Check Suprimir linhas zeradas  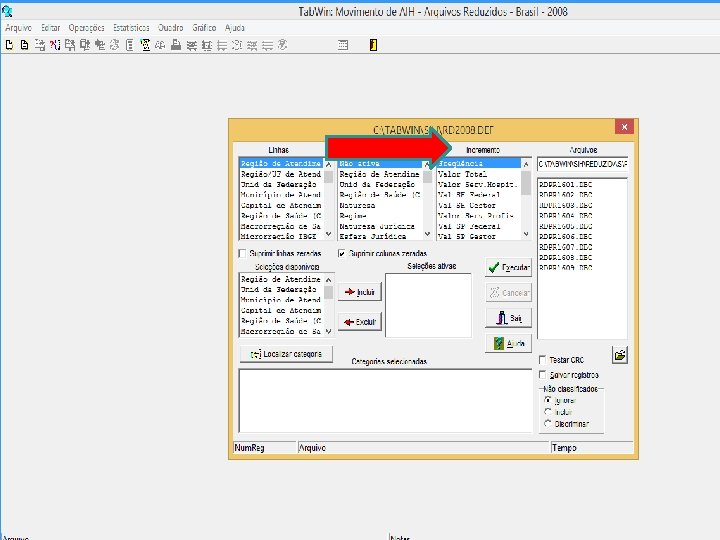242,253
